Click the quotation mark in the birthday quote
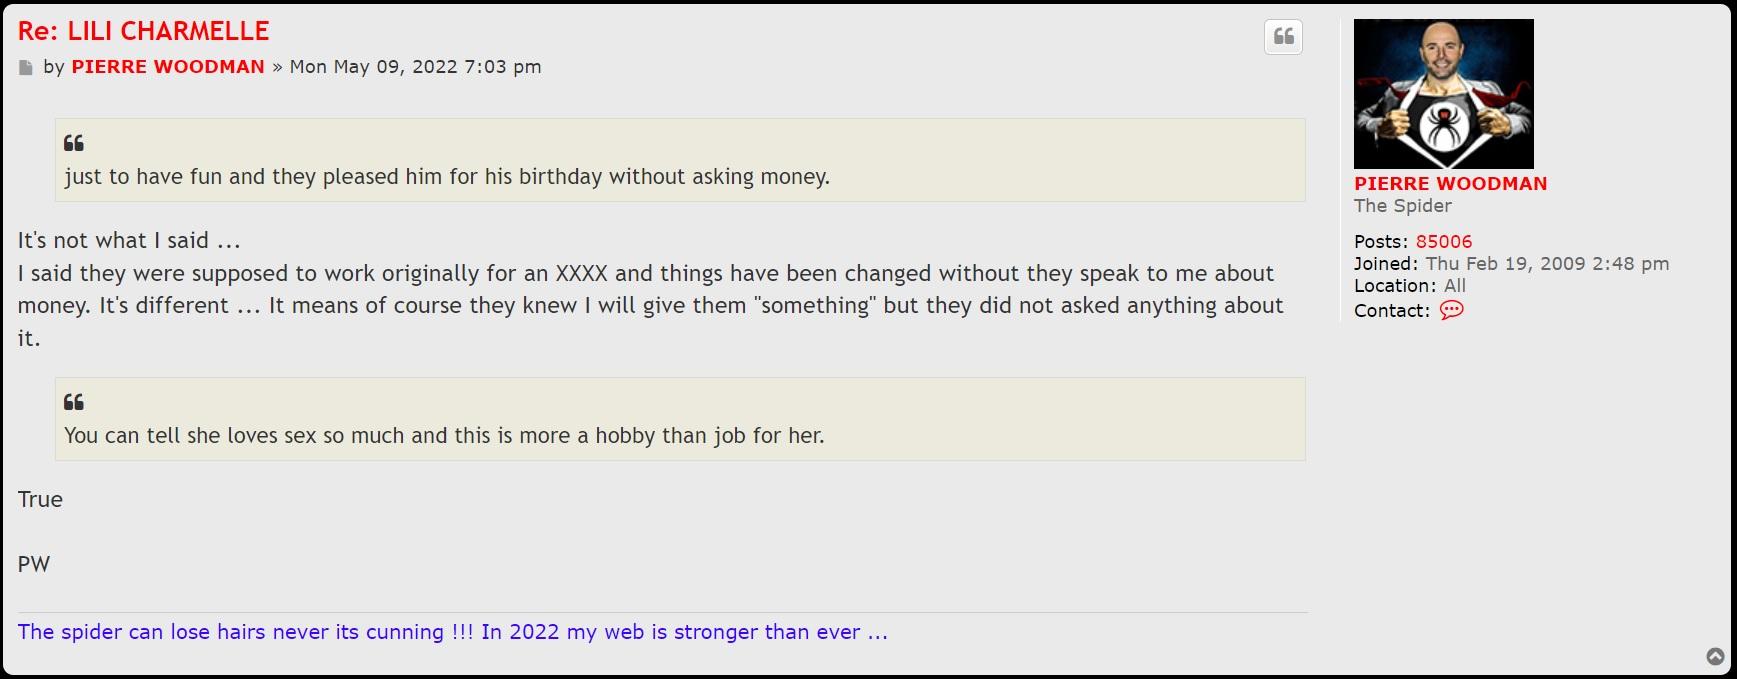The width and height of the screenshot is (1737, 679). [74, 143]
